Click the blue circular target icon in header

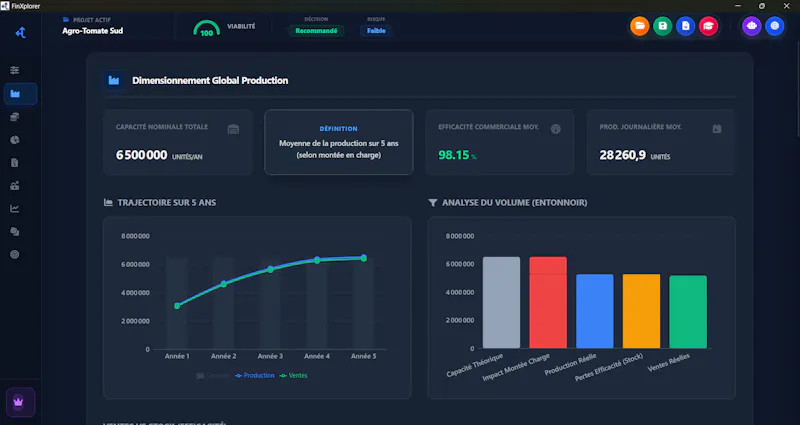coord(774,26)
